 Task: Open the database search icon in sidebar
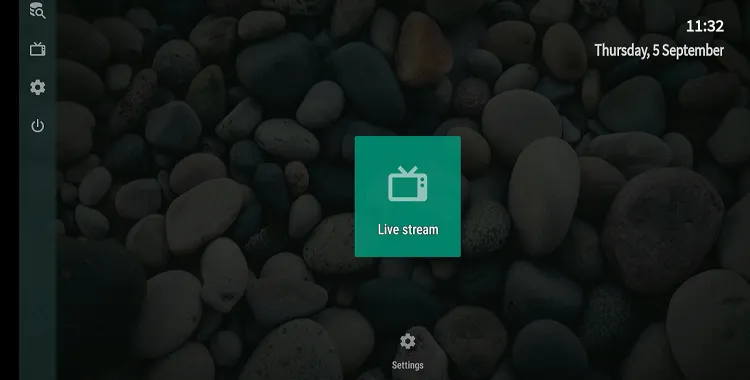coord(37,11)
